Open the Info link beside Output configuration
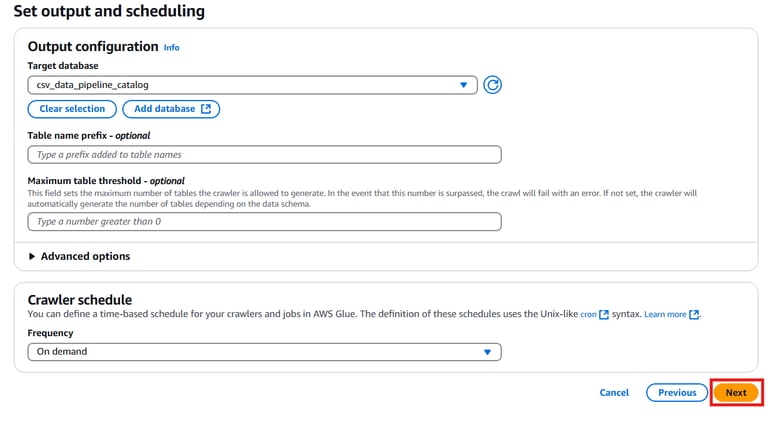This screenshot has height=424, width=768. tap(172, 47)
